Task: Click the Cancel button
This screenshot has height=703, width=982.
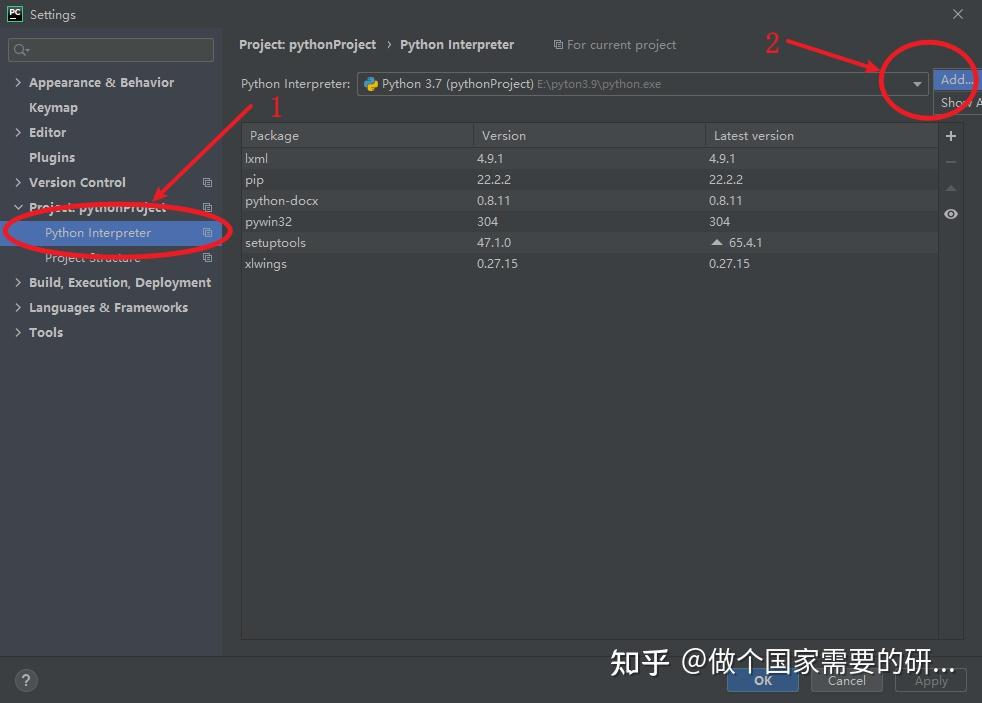Action: 847,680
